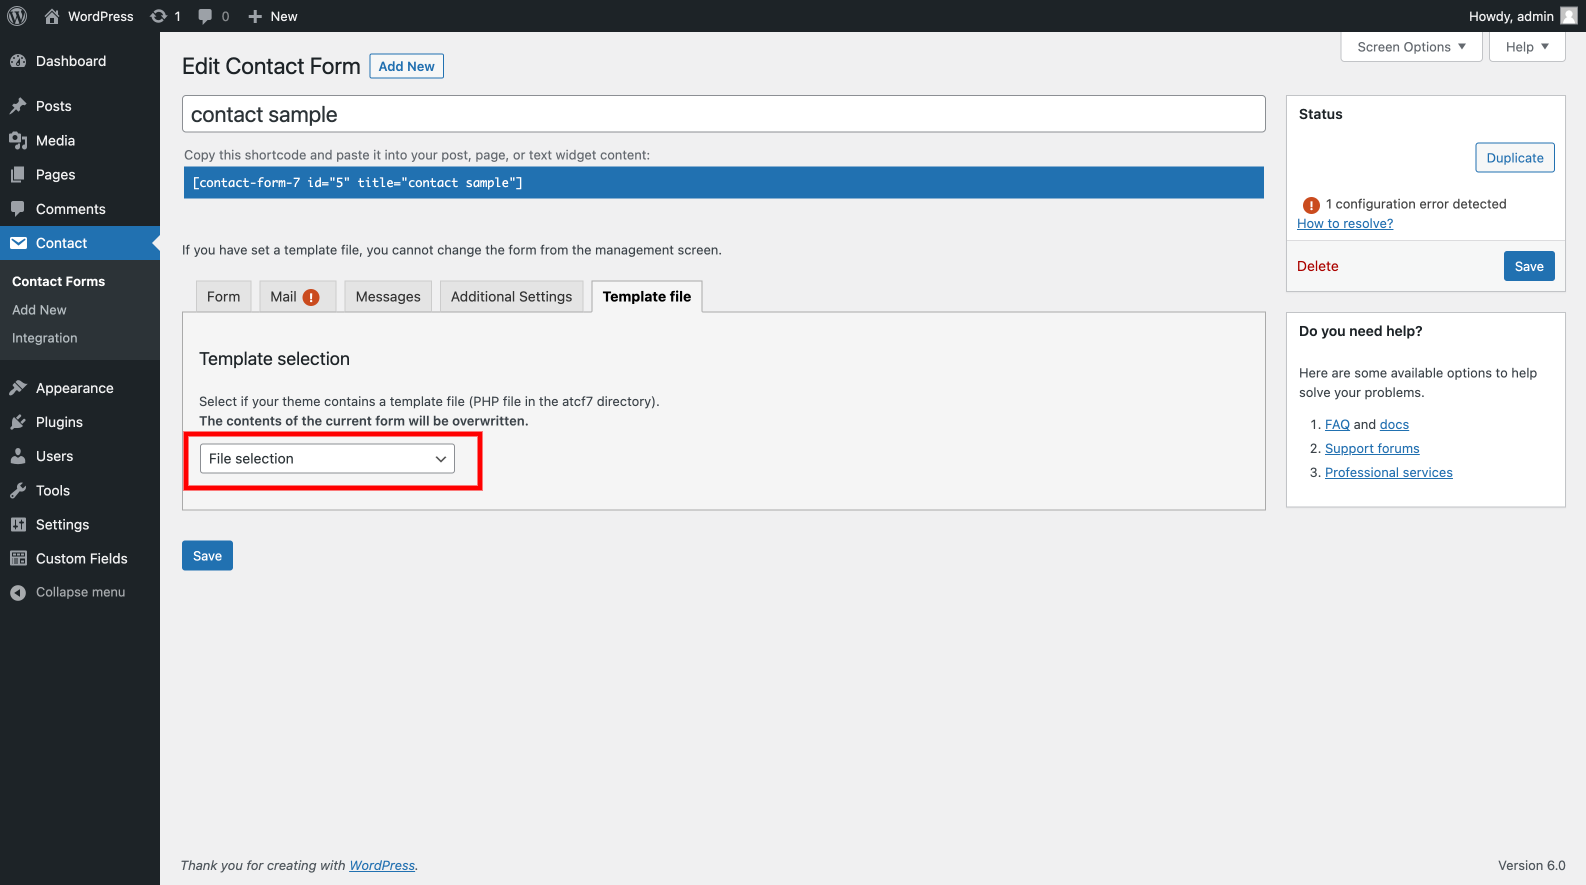1586x885 pixels.
Task: Select the Template file tab
Action: [647, 297]
